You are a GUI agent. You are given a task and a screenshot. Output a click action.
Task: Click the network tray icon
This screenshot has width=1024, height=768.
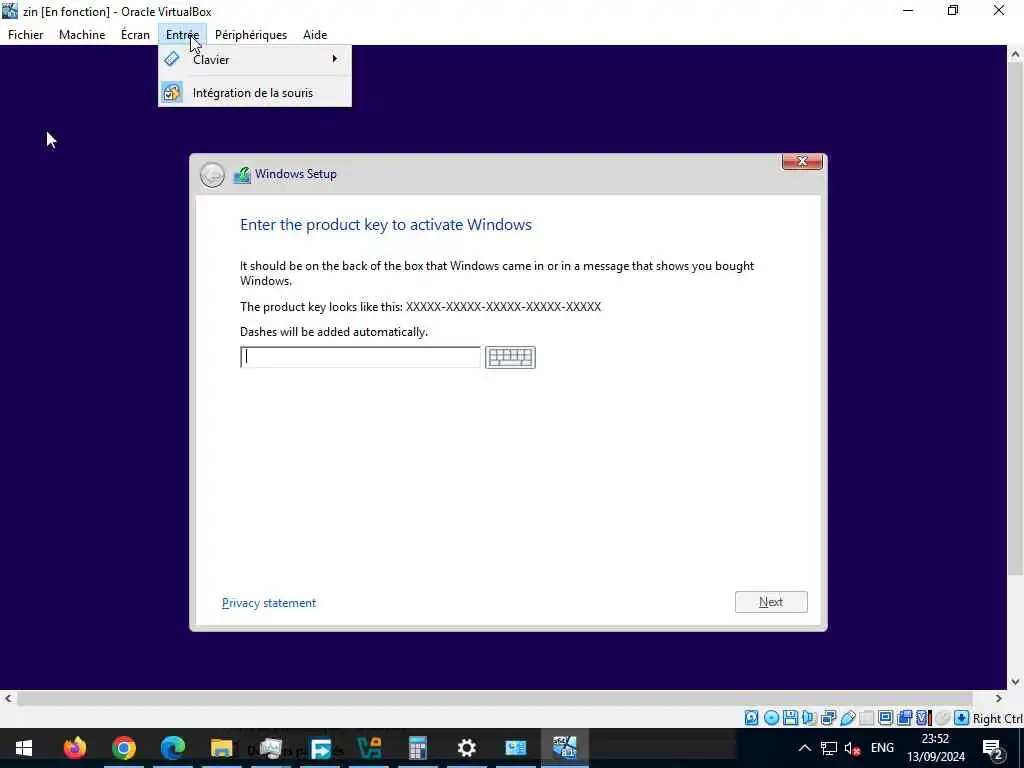point(829,748)
